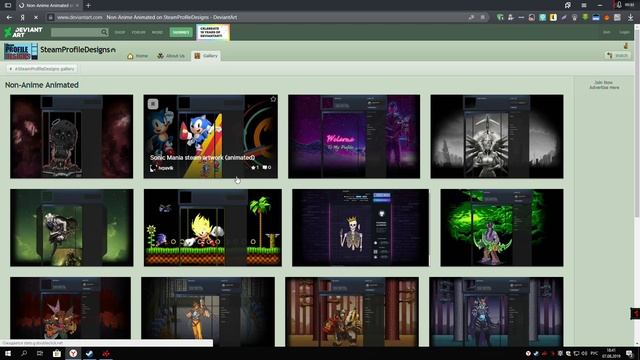Screen dimensions: 640x360
Task: Click the Join link
Action: (x=607, y=32)
